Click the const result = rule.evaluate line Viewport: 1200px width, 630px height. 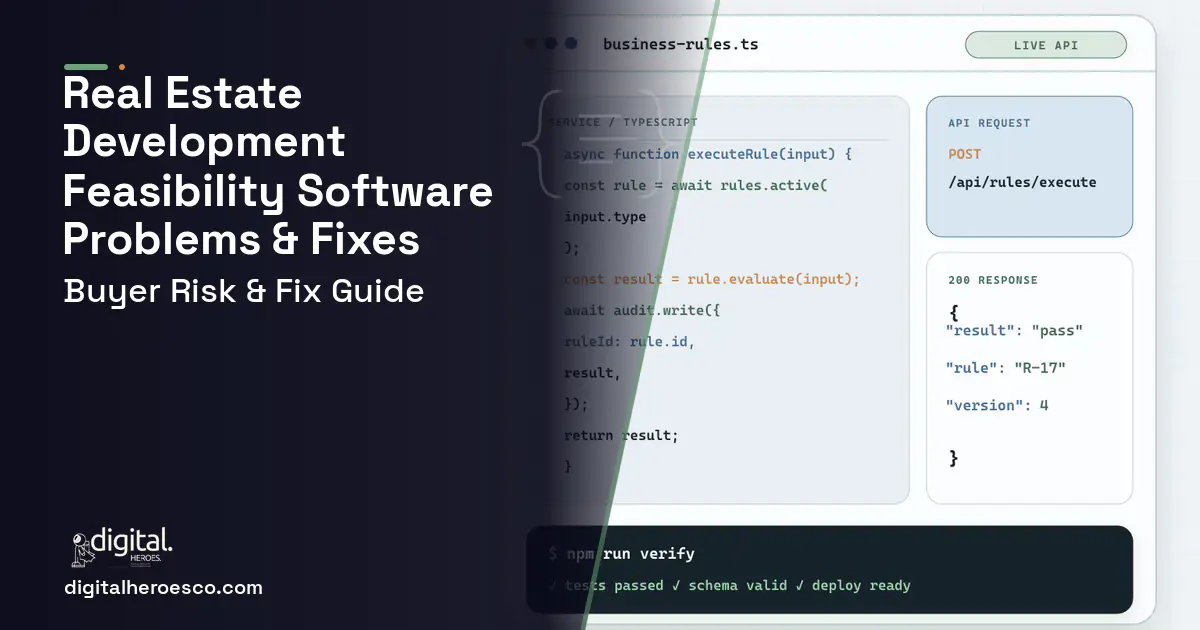point(712,279)
